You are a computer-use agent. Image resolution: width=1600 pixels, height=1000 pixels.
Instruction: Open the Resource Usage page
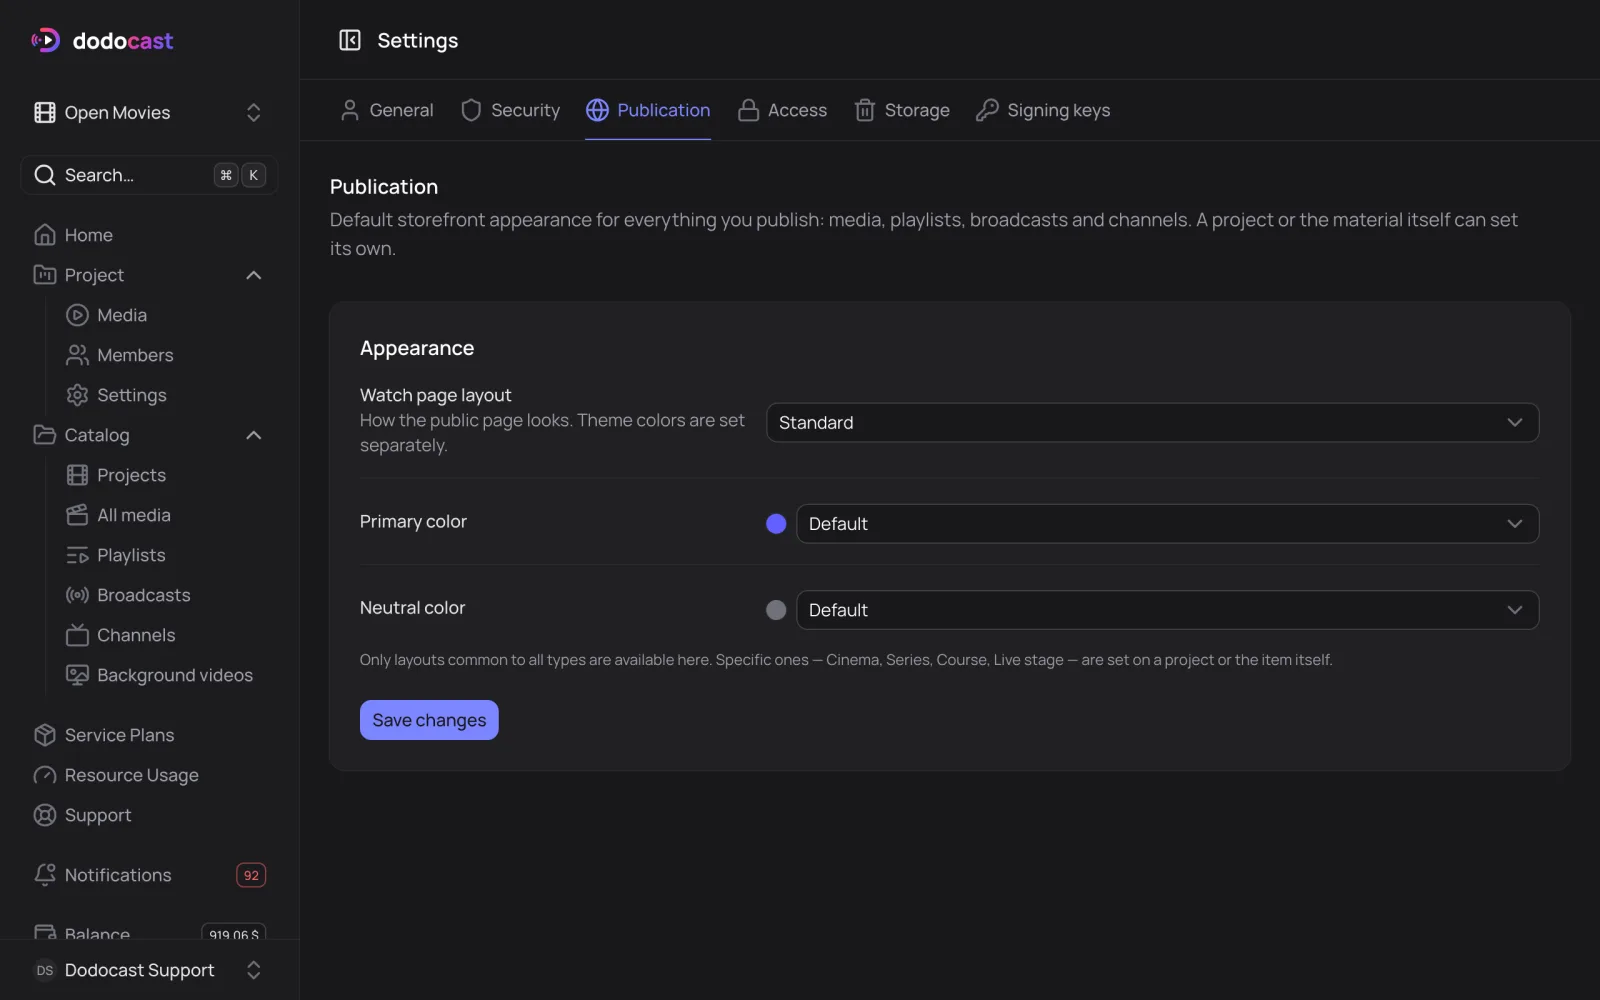149,775
